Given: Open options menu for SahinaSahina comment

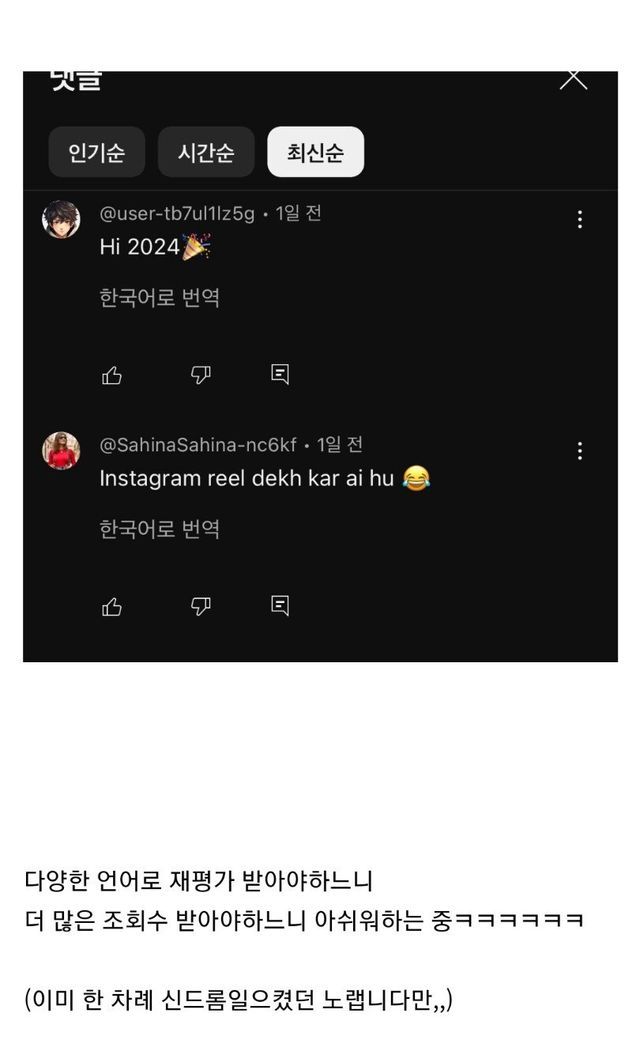Looking at the screenshot, I should click(579, 451).
